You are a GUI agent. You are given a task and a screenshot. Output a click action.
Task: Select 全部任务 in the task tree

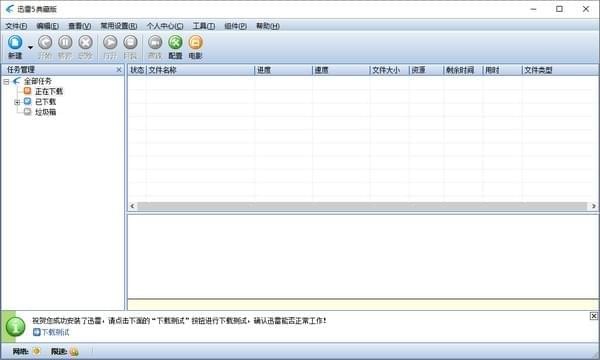point(38,81)
